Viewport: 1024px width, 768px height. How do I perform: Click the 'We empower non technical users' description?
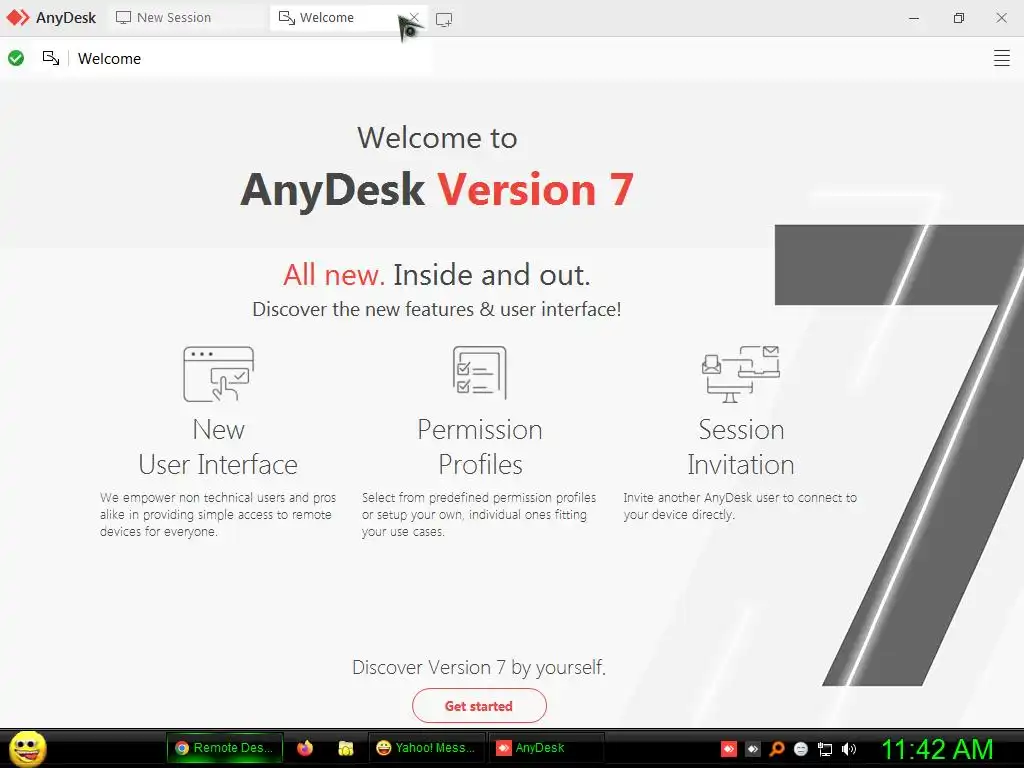coord(218,515)
